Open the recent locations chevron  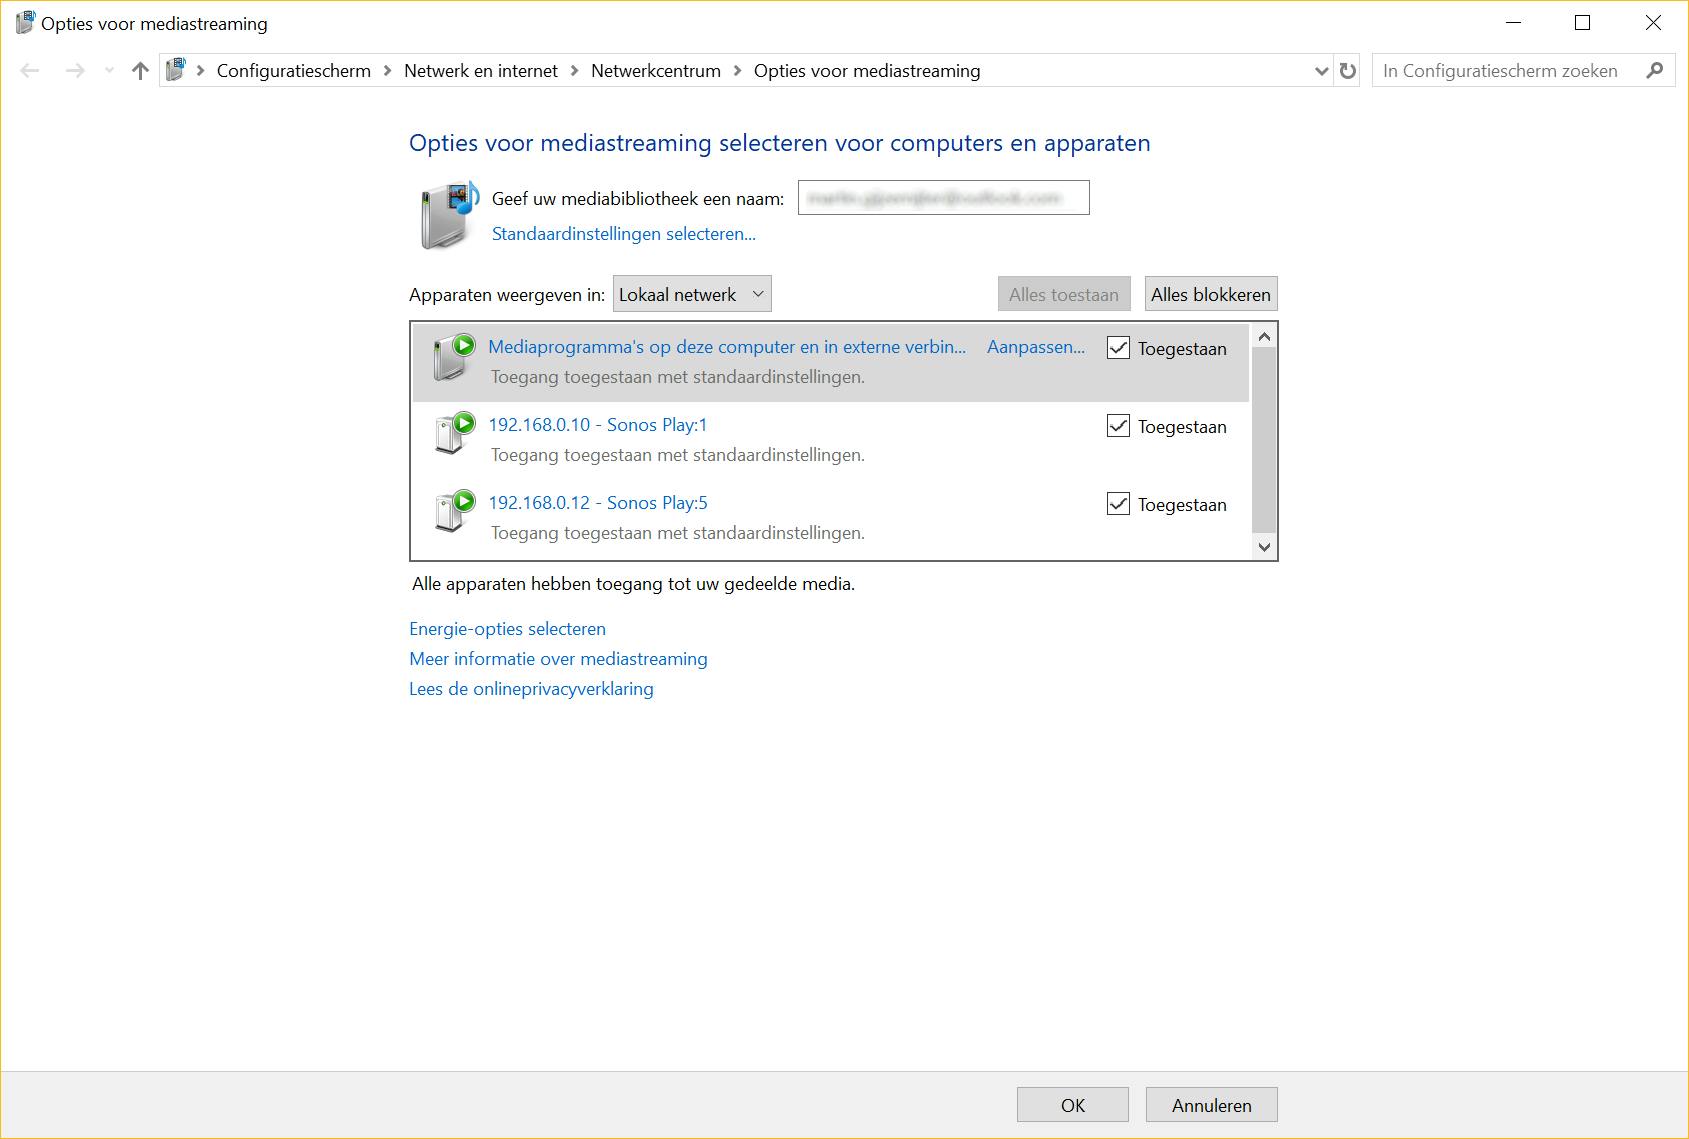pyautogui.click(x=109, y=71)
